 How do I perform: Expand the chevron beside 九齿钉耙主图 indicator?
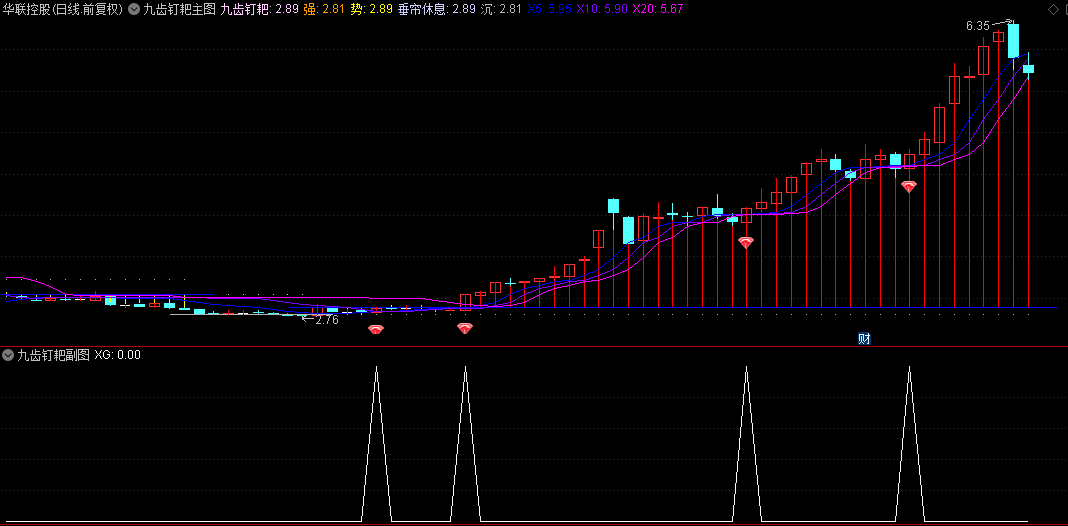pos(134,10)
